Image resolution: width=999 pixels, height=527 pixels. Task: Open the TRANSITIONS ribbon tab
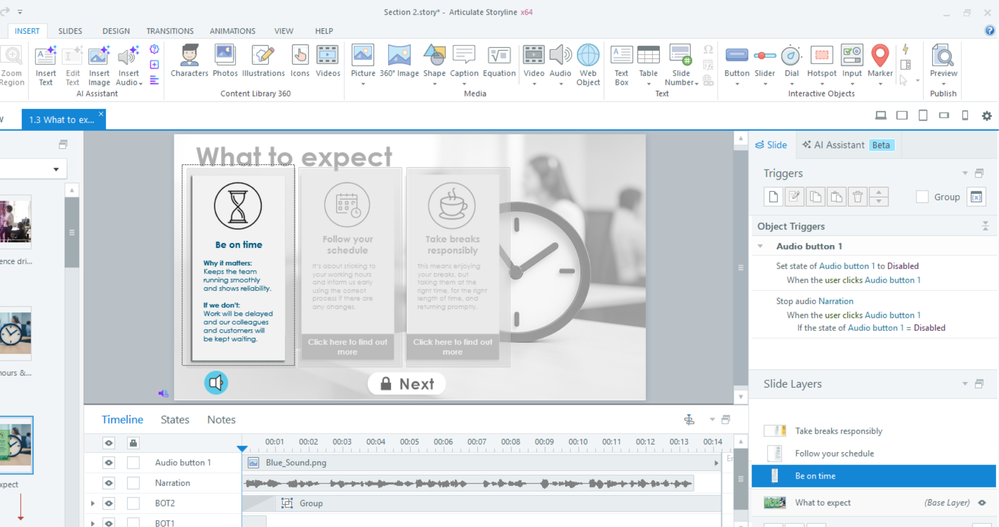click(x=170, y=31)
